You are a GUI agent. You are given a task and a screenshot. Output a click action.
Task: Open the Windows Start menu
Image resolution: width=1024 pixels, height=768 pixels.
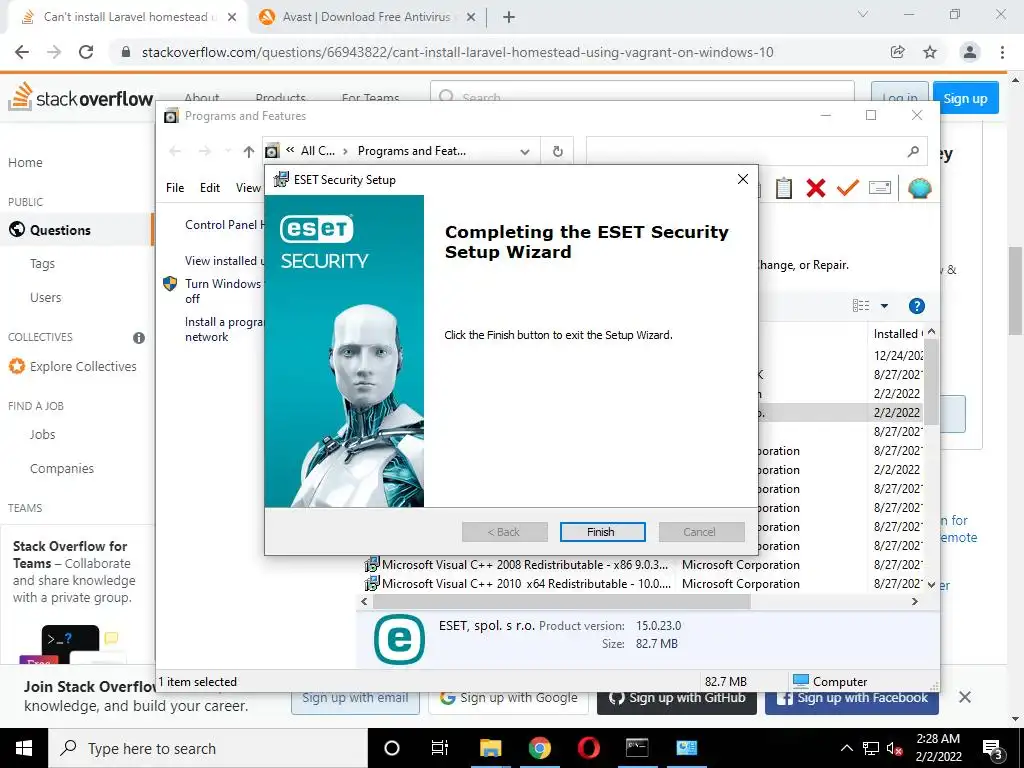[x=24, y=748]
